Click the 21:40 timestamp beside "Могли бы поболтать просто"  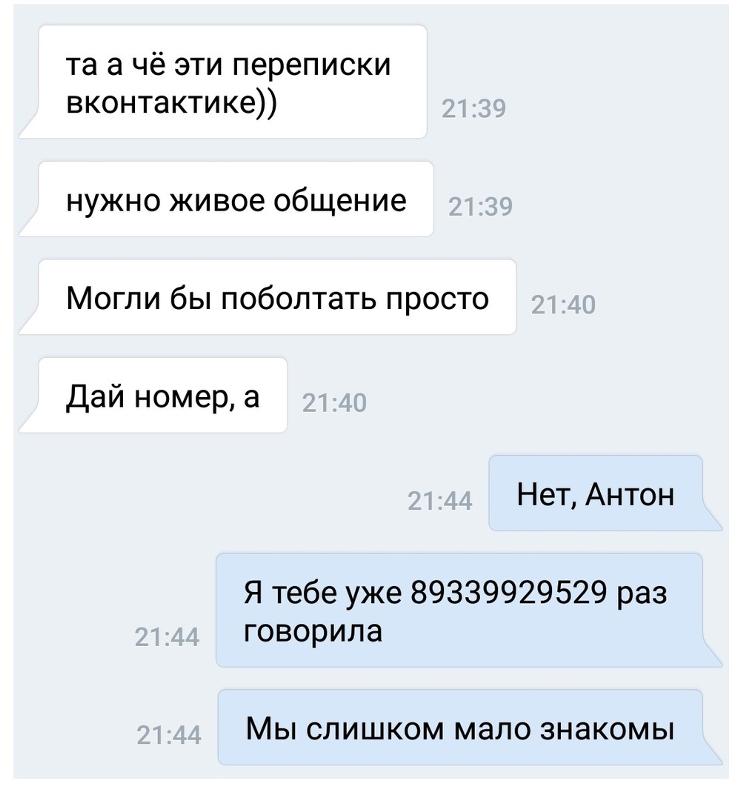[x=563, y=305]
